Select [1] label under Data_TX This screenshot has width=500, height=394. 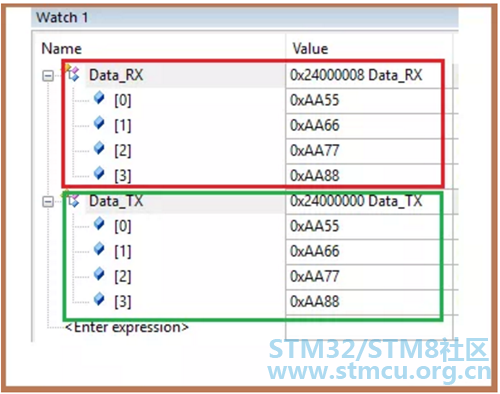[123, 251]
